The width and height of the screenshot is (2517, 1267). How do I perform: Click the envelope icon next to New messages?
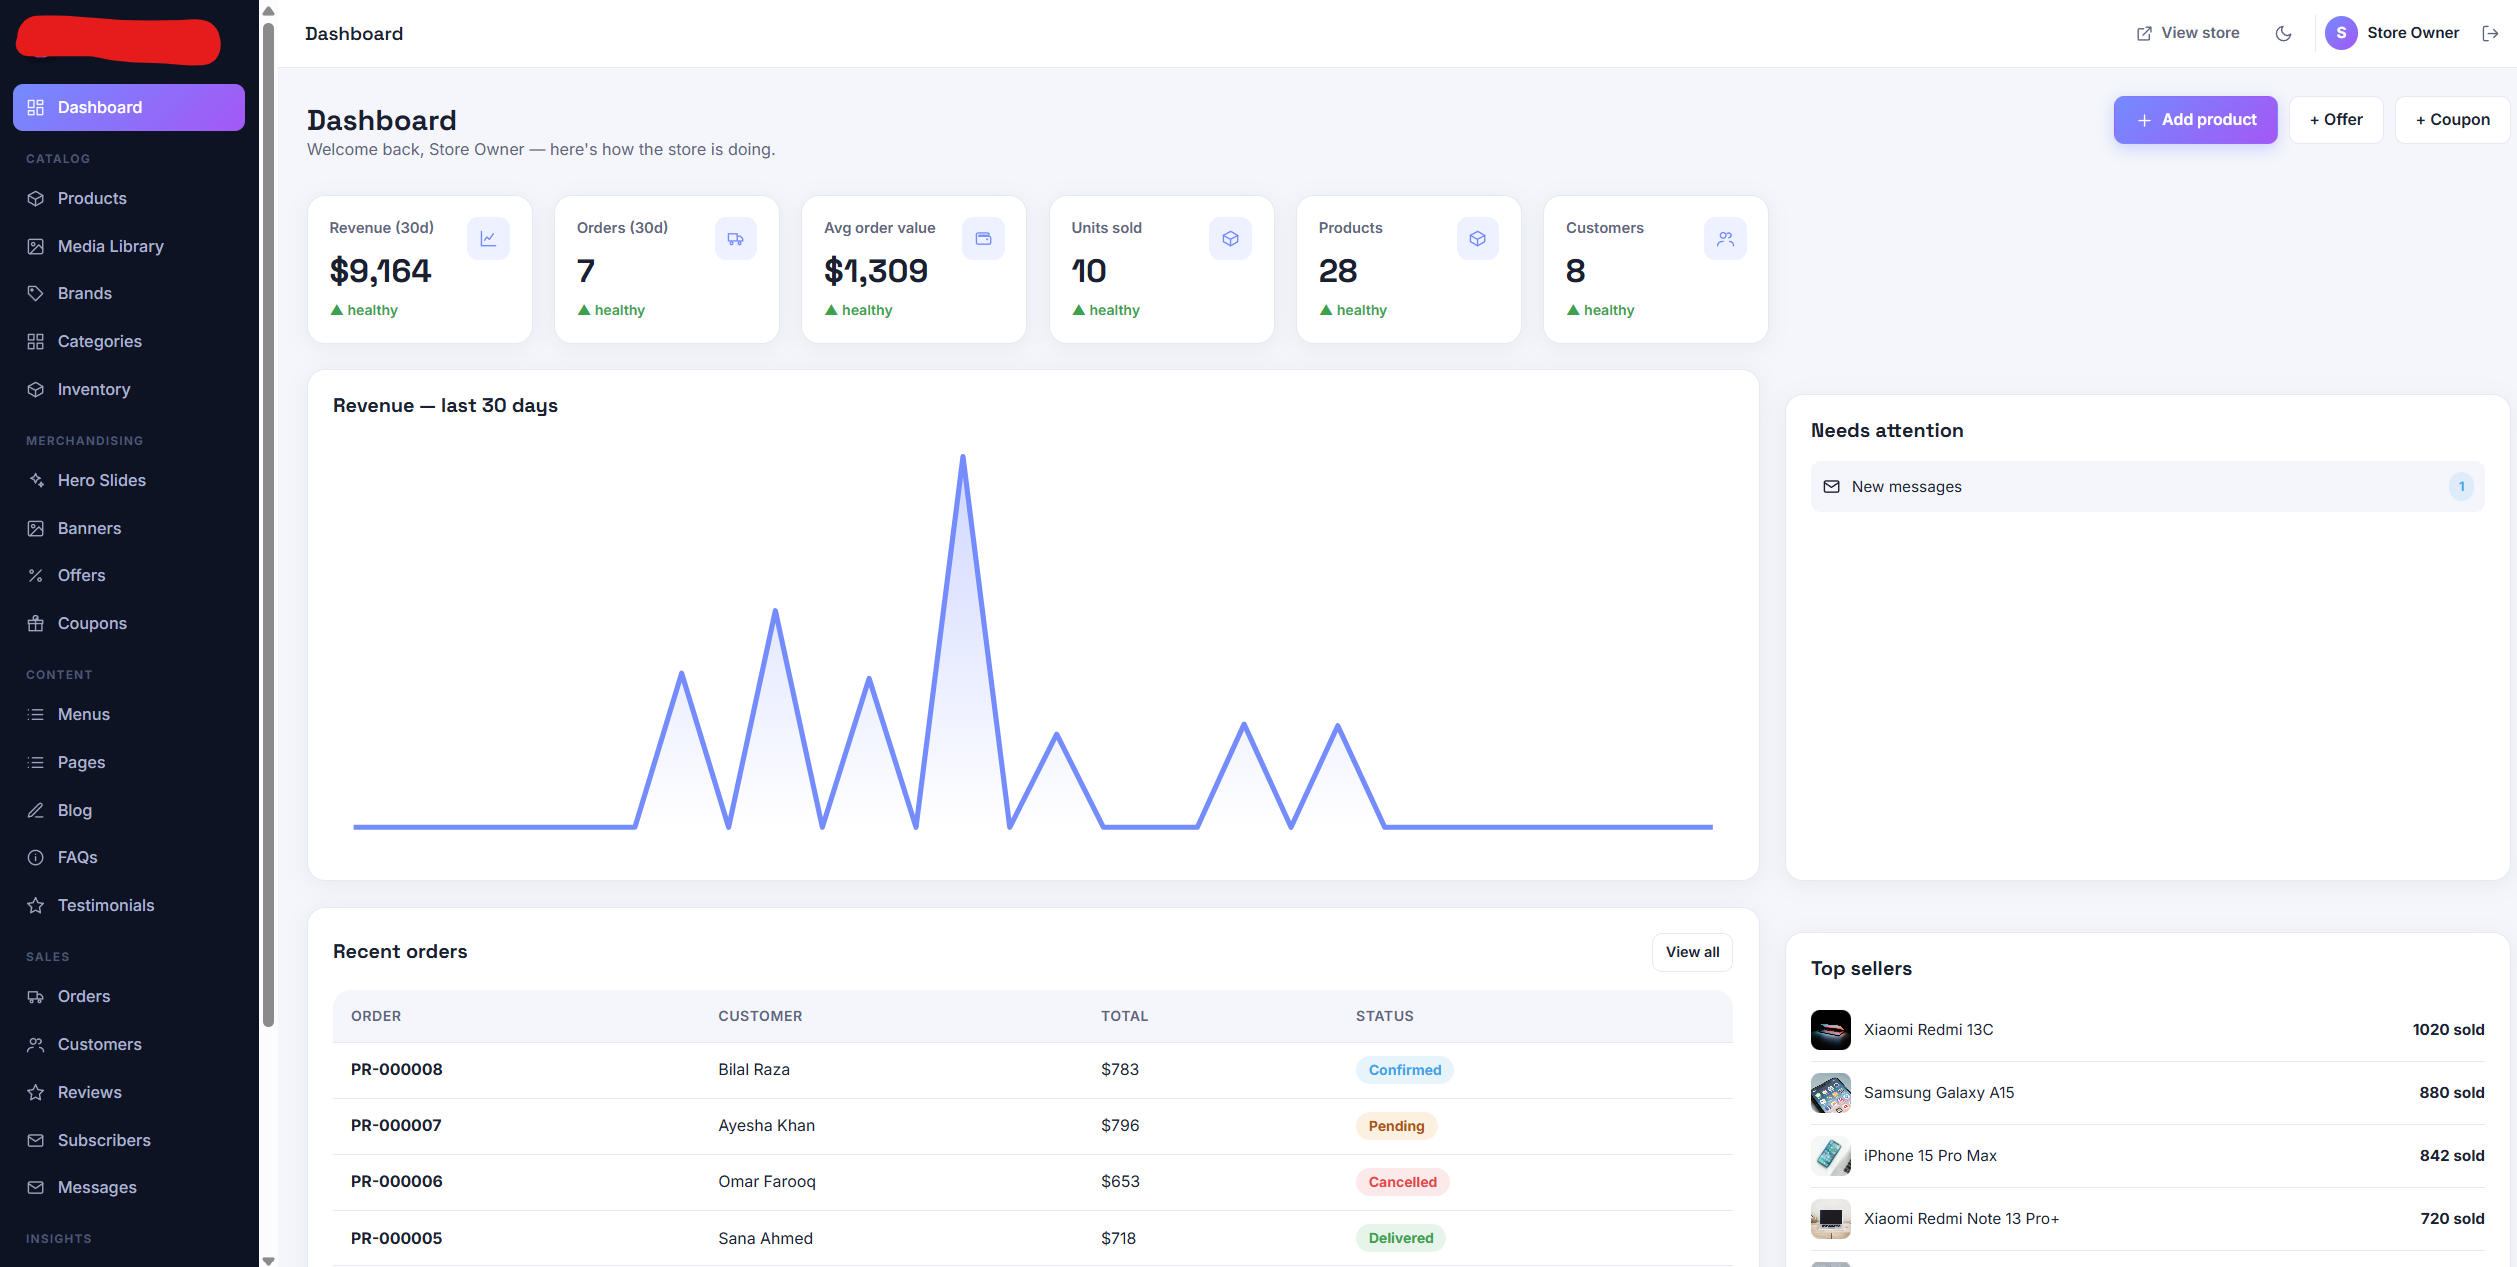[1831, 487]
